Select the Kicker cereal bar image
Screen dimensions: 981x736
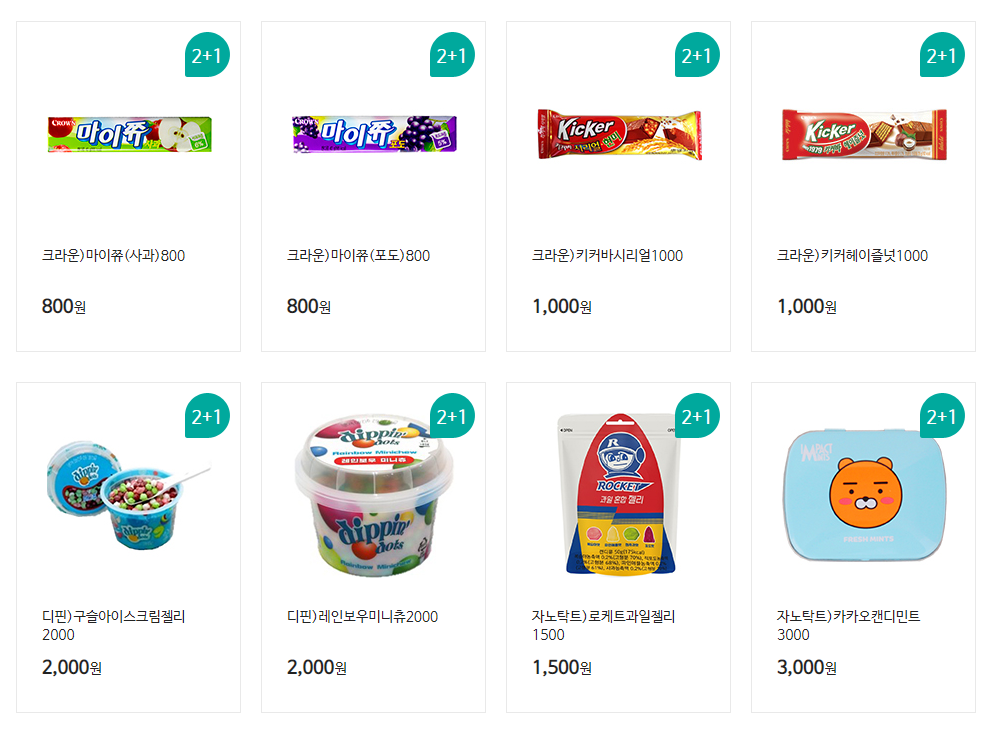619,135
